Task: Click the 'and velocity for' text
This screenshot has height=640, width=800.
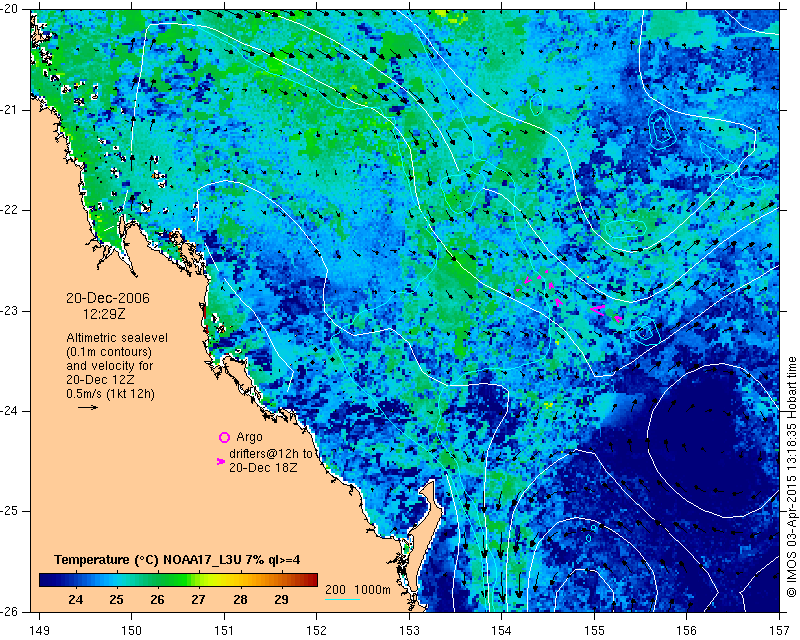Action: coord(110,366)
